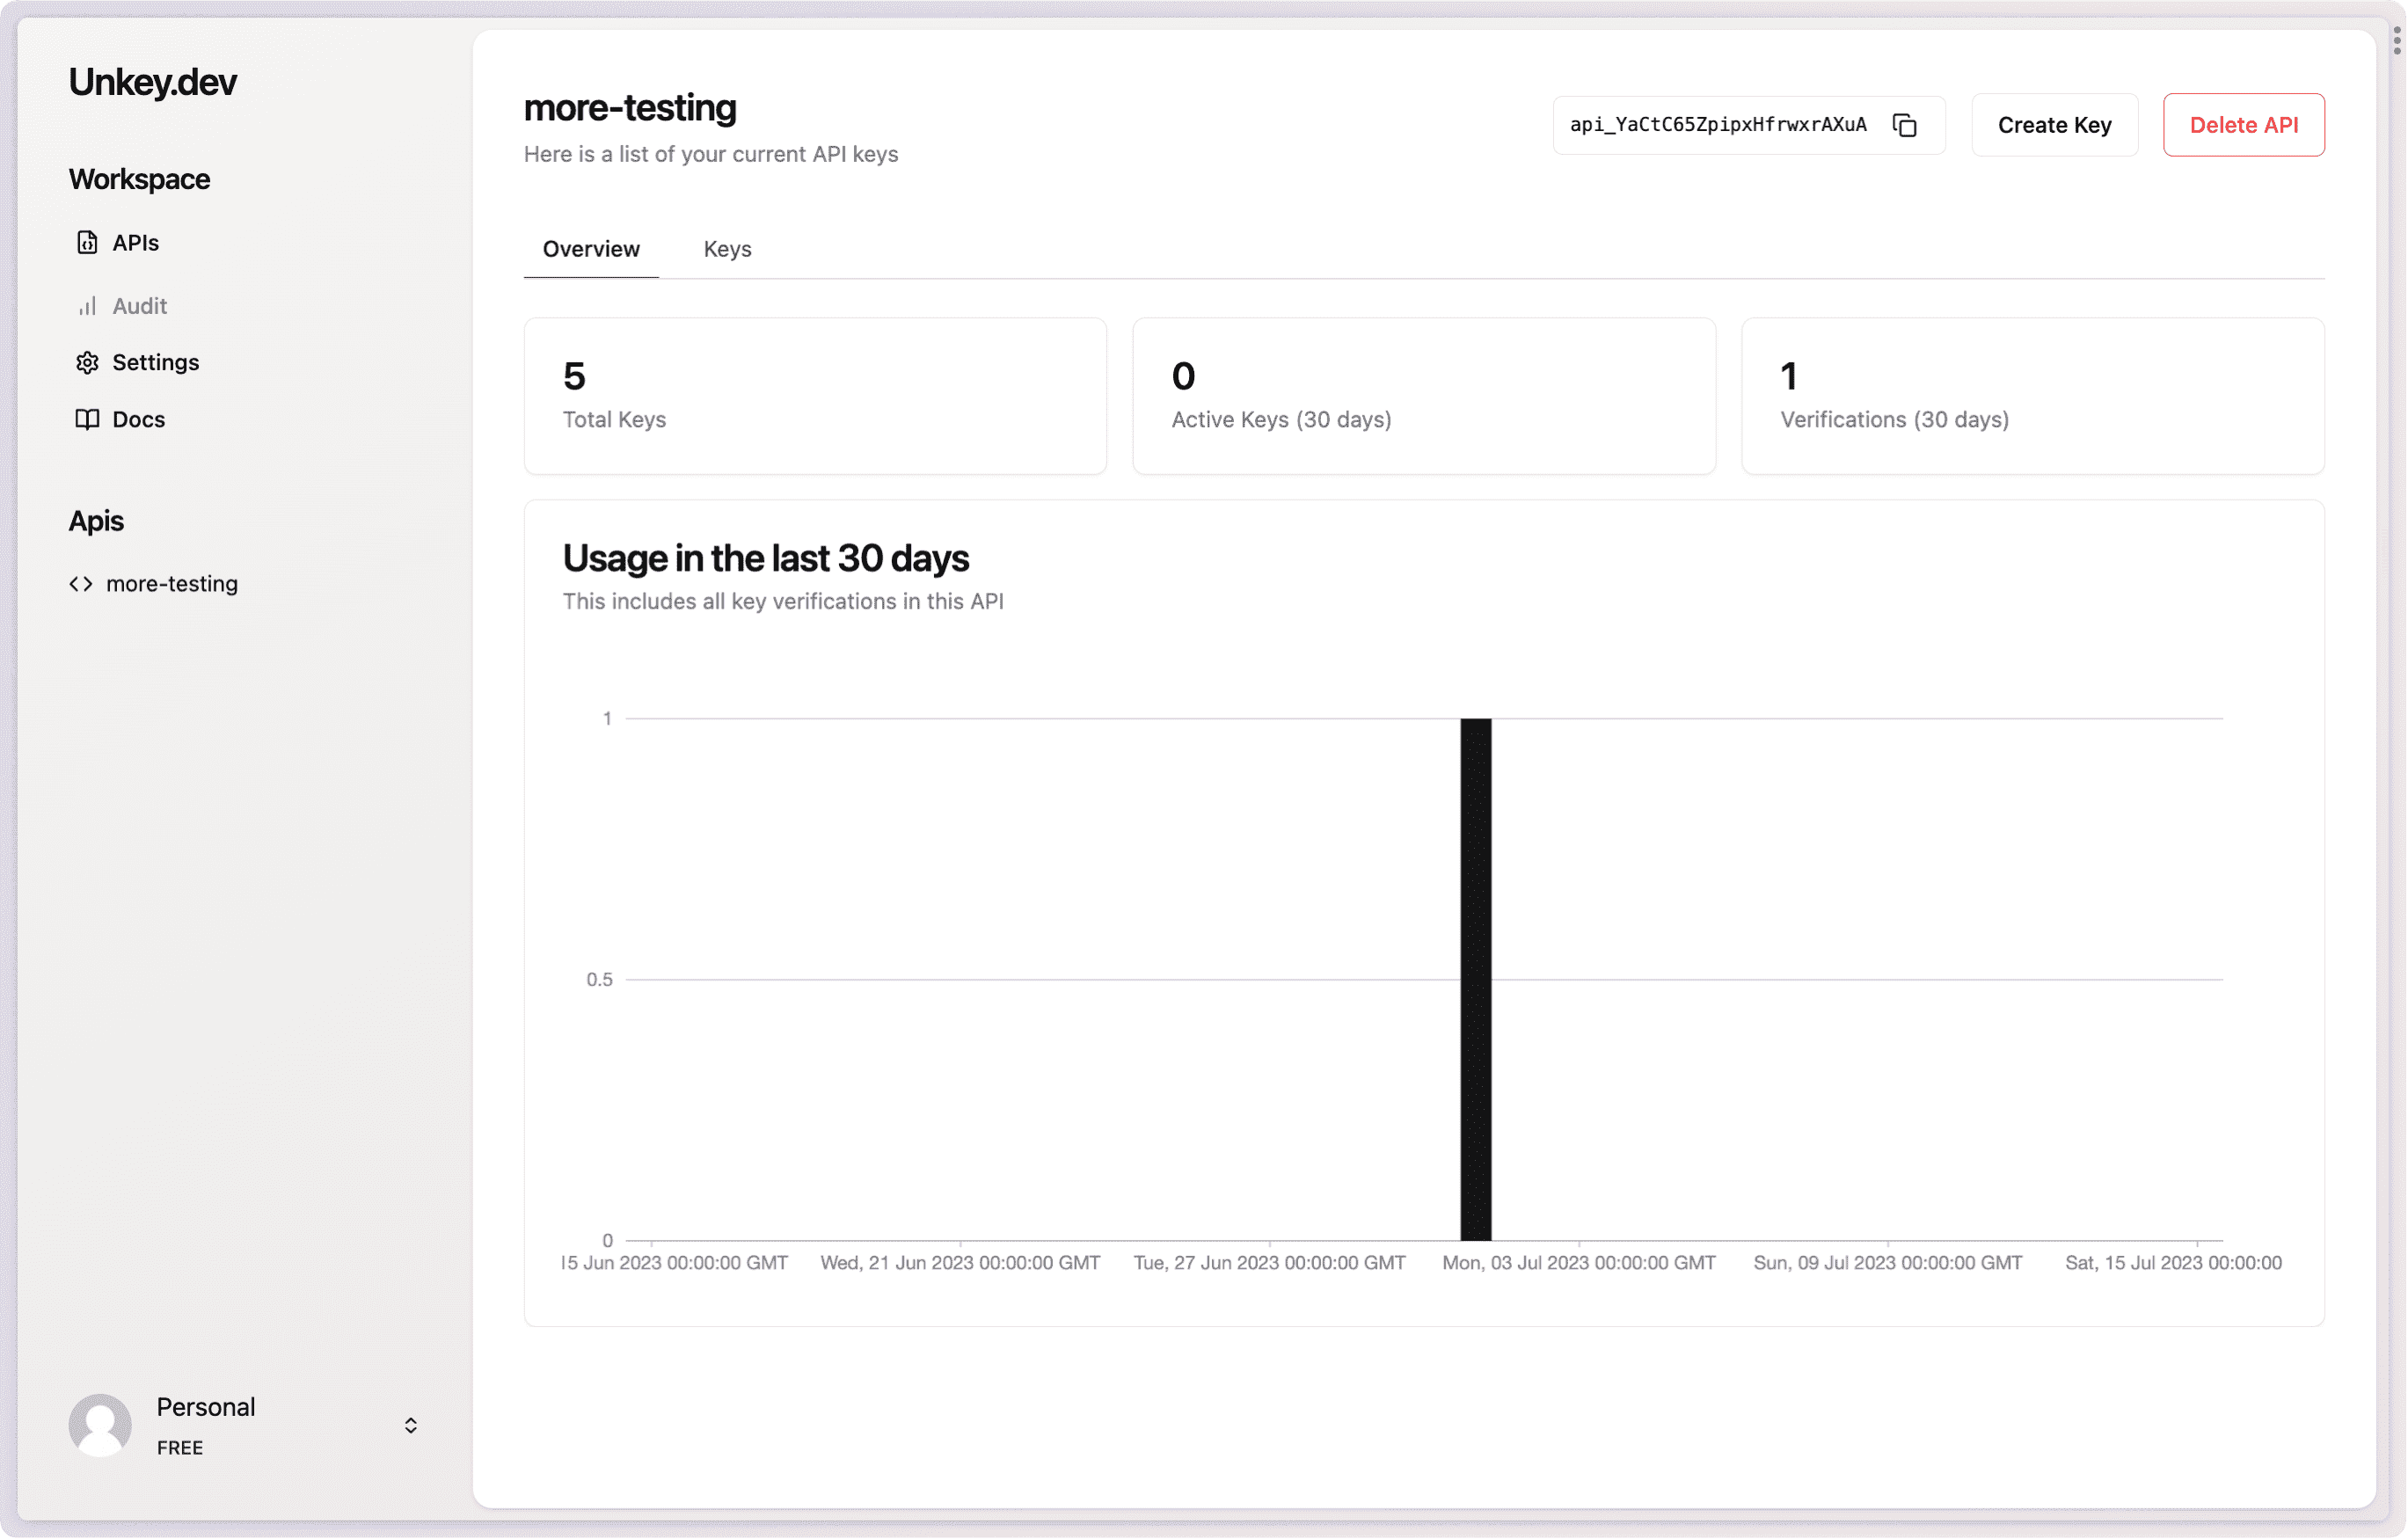Viewport: 2408px width, 1539px height.
Task: Click the Personal account avatar icon
Action: pos(99,1425)
